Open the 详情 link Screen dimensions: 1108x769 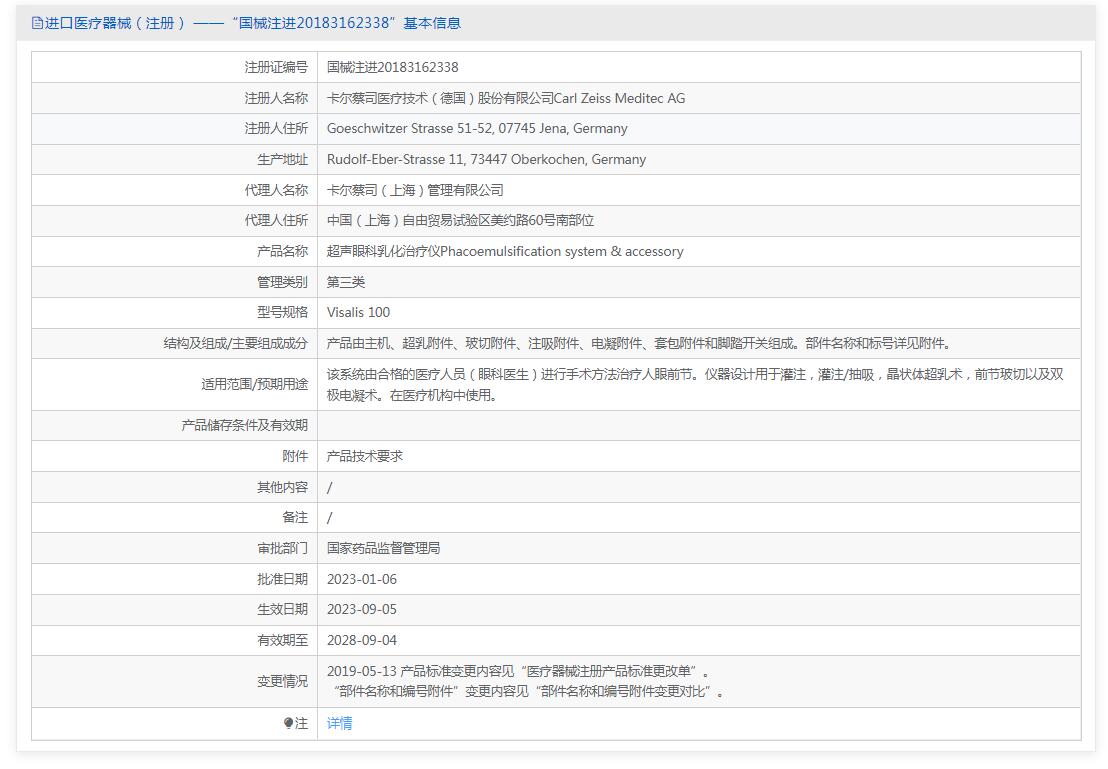tap(339, 723)
